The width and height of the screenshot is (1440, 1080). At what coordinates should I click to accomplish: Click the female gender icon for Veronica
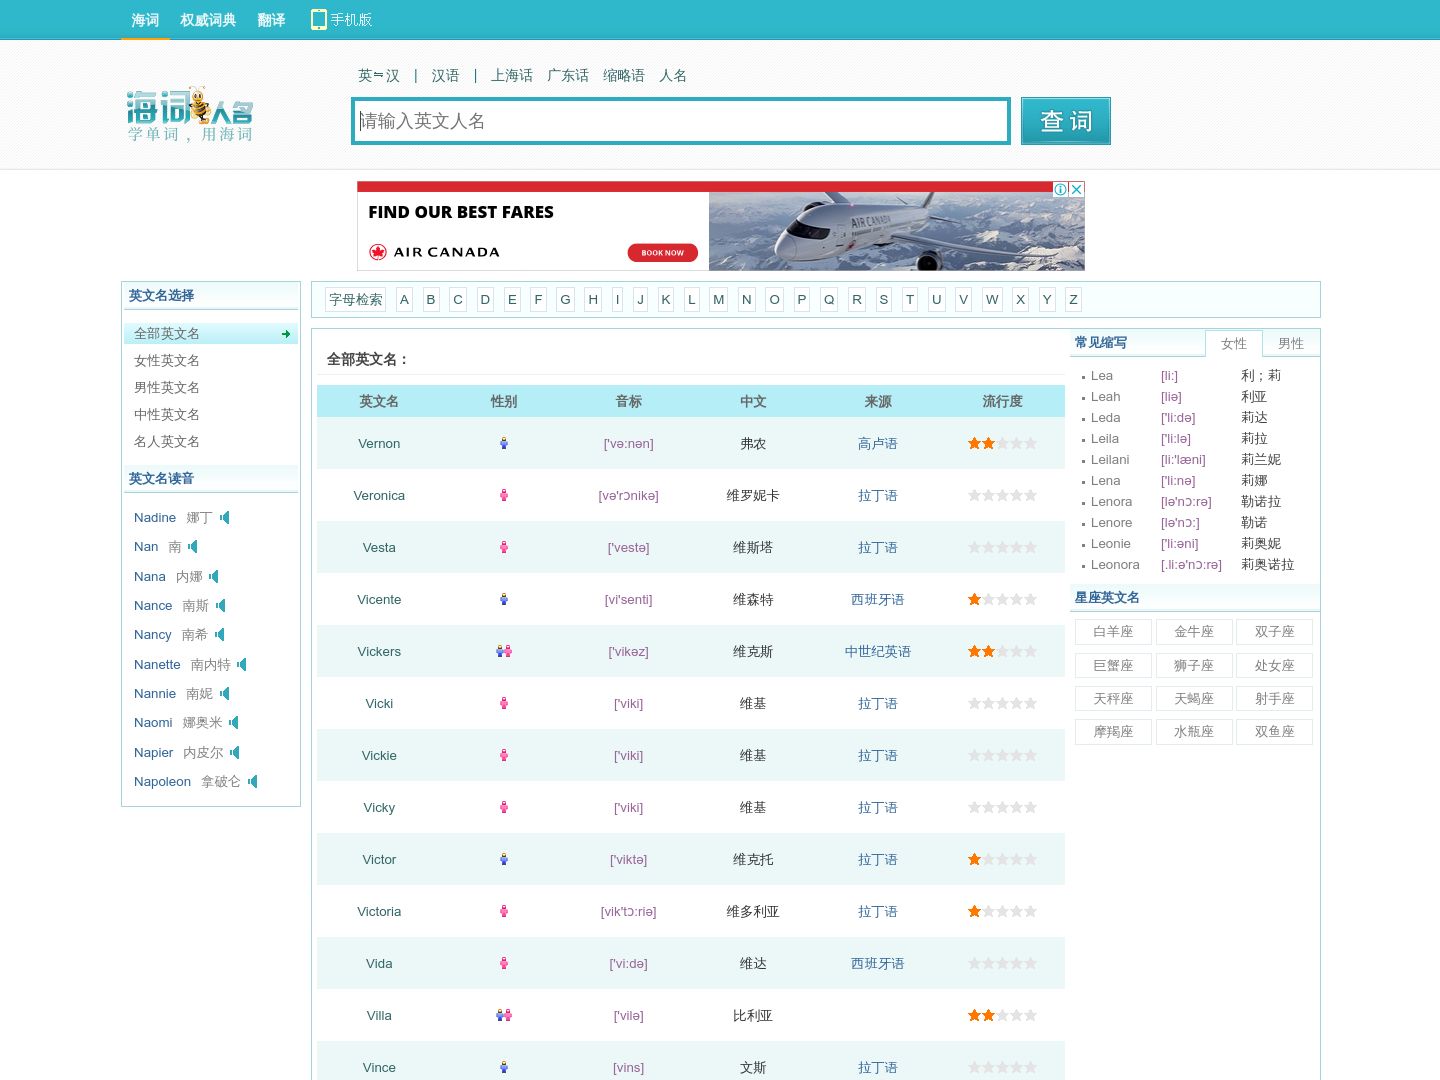[504, 495]
